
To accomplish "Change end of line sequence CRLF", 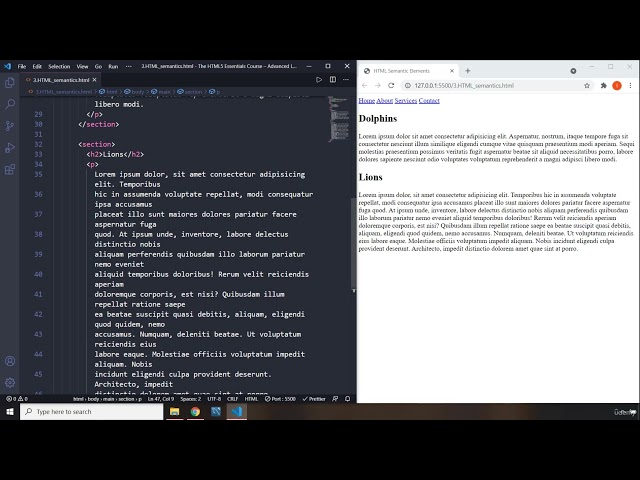I will pyautogui.click(x=232, y=399).
